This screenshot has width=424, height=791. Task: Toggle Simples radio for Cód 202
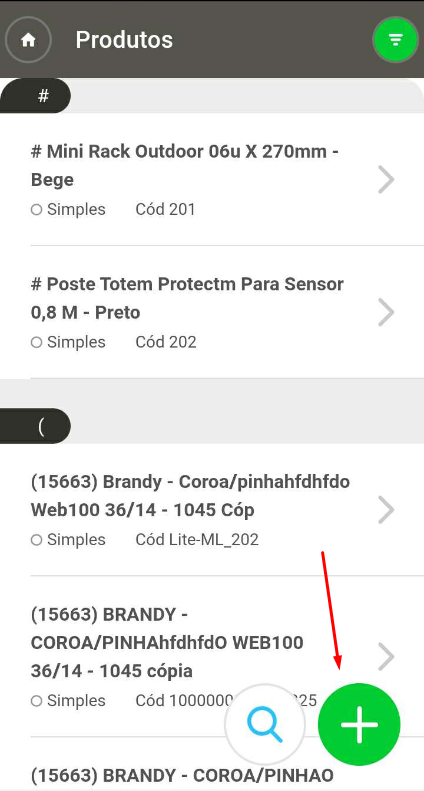[36, 343]
